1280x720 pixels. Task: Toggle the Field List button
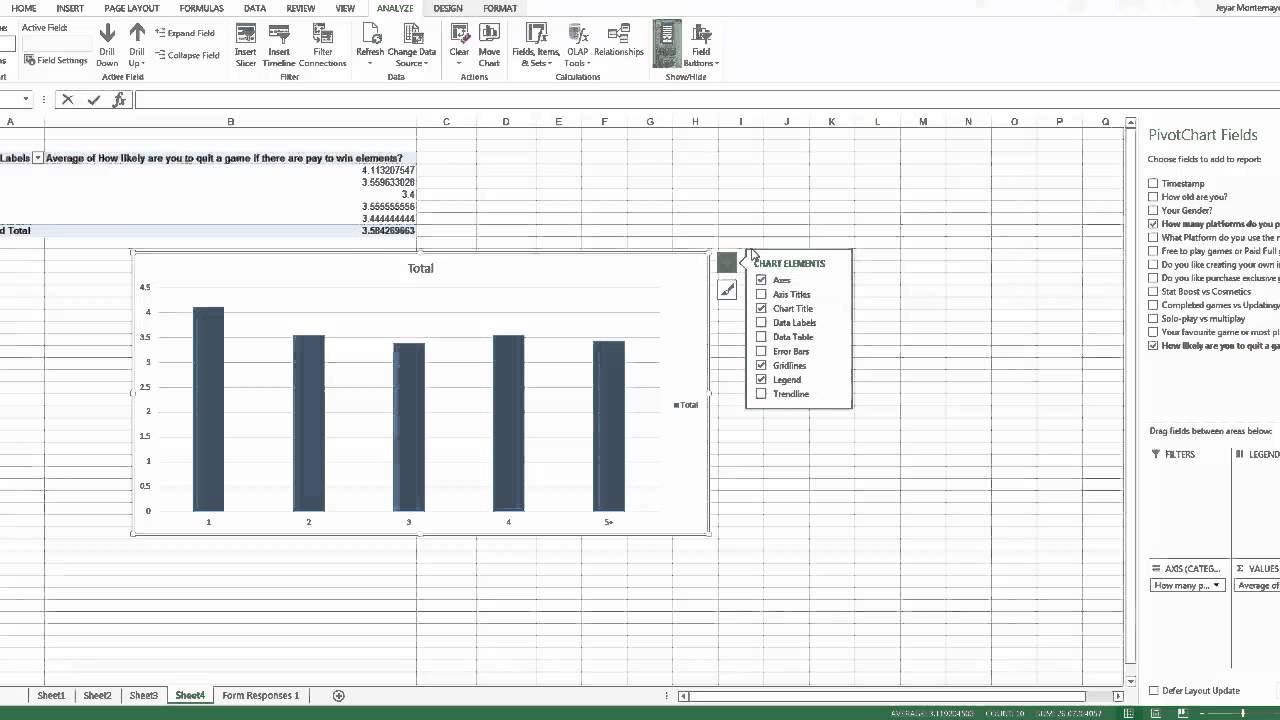667,44
